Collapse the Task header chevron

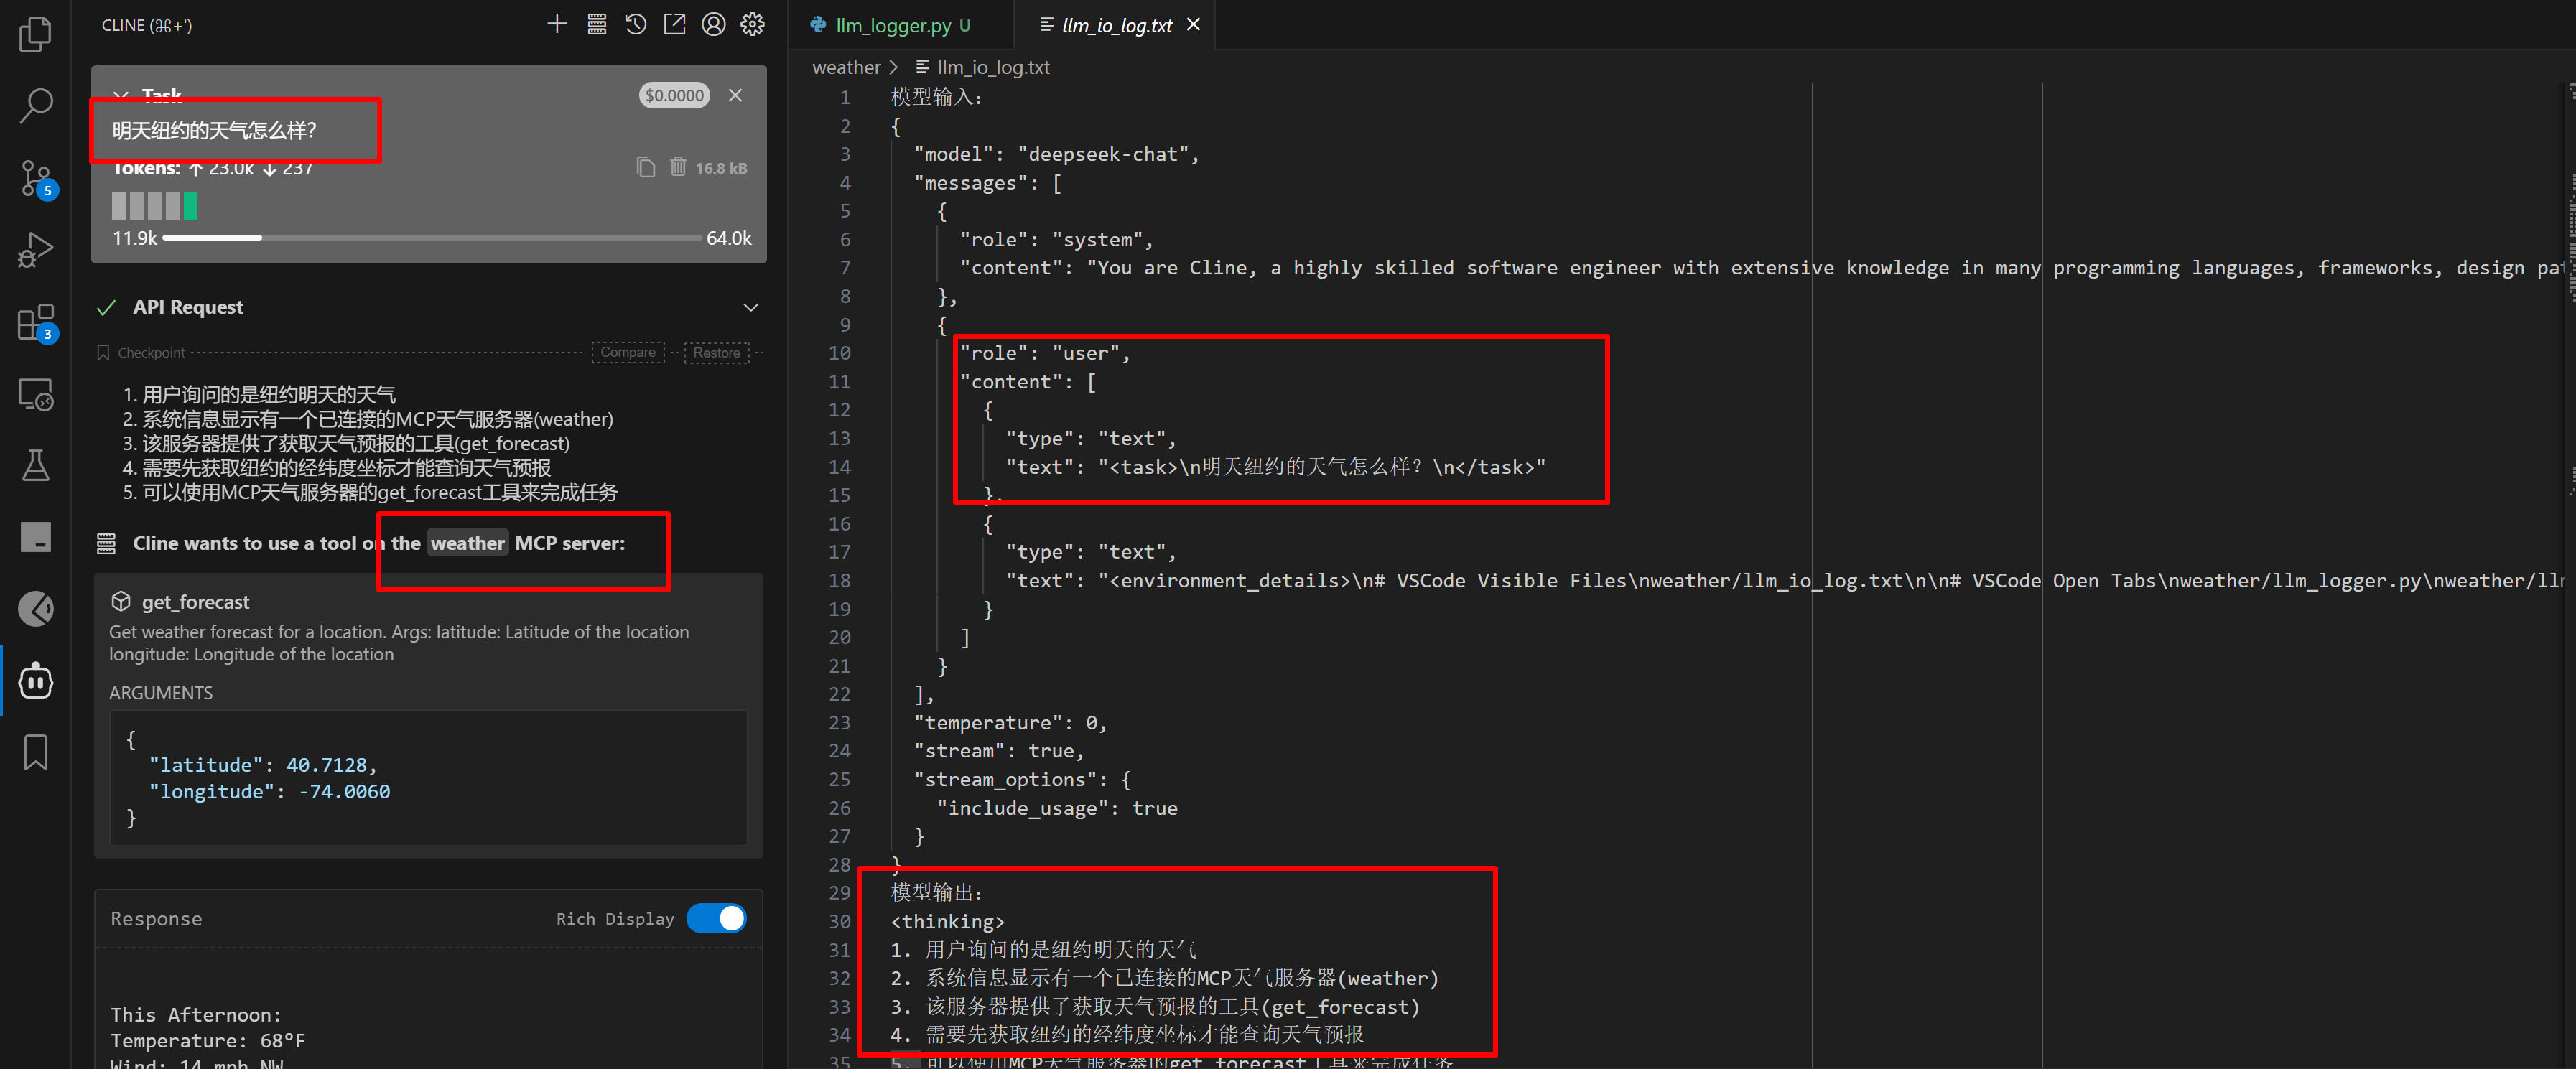click(x=121, y=95)
